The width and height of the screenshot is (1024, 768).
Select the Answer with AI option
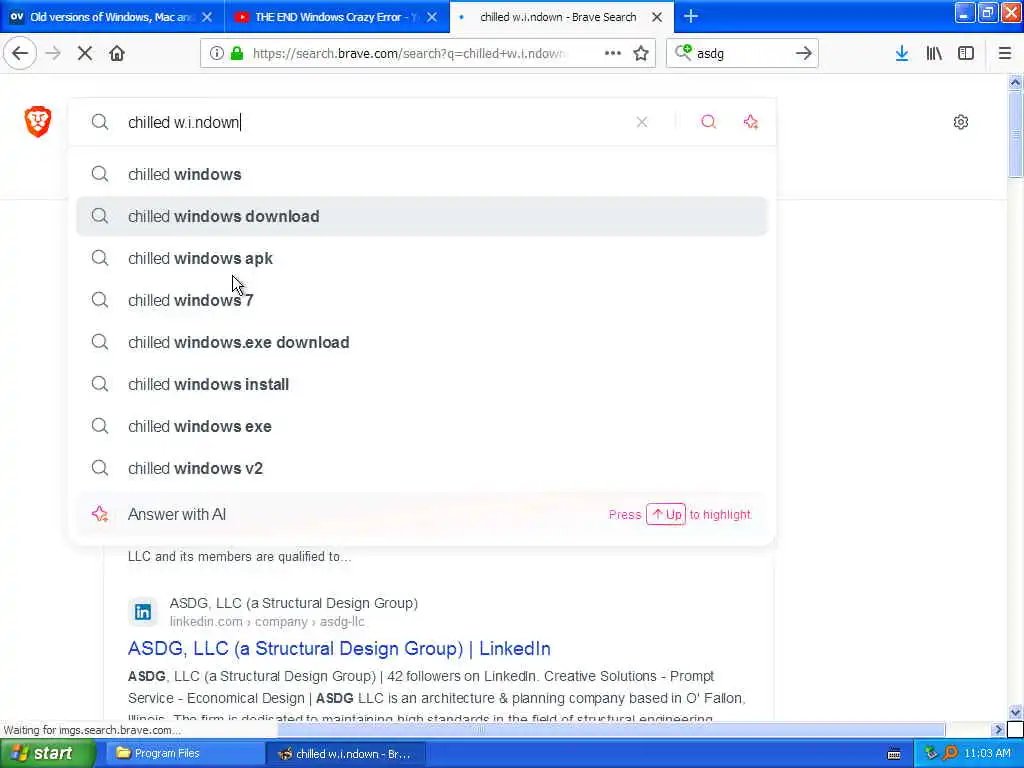pyautogui.click(x=422, y=515)
